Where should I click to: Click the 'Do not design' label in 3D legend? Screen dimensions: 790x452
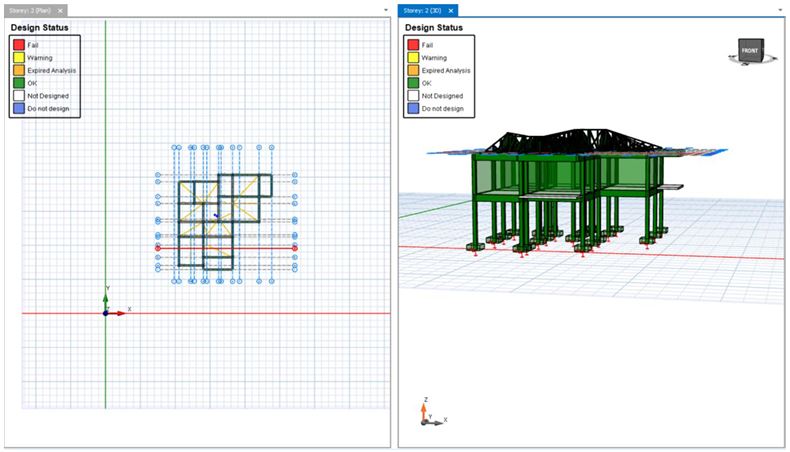click(x=442, y=108)
